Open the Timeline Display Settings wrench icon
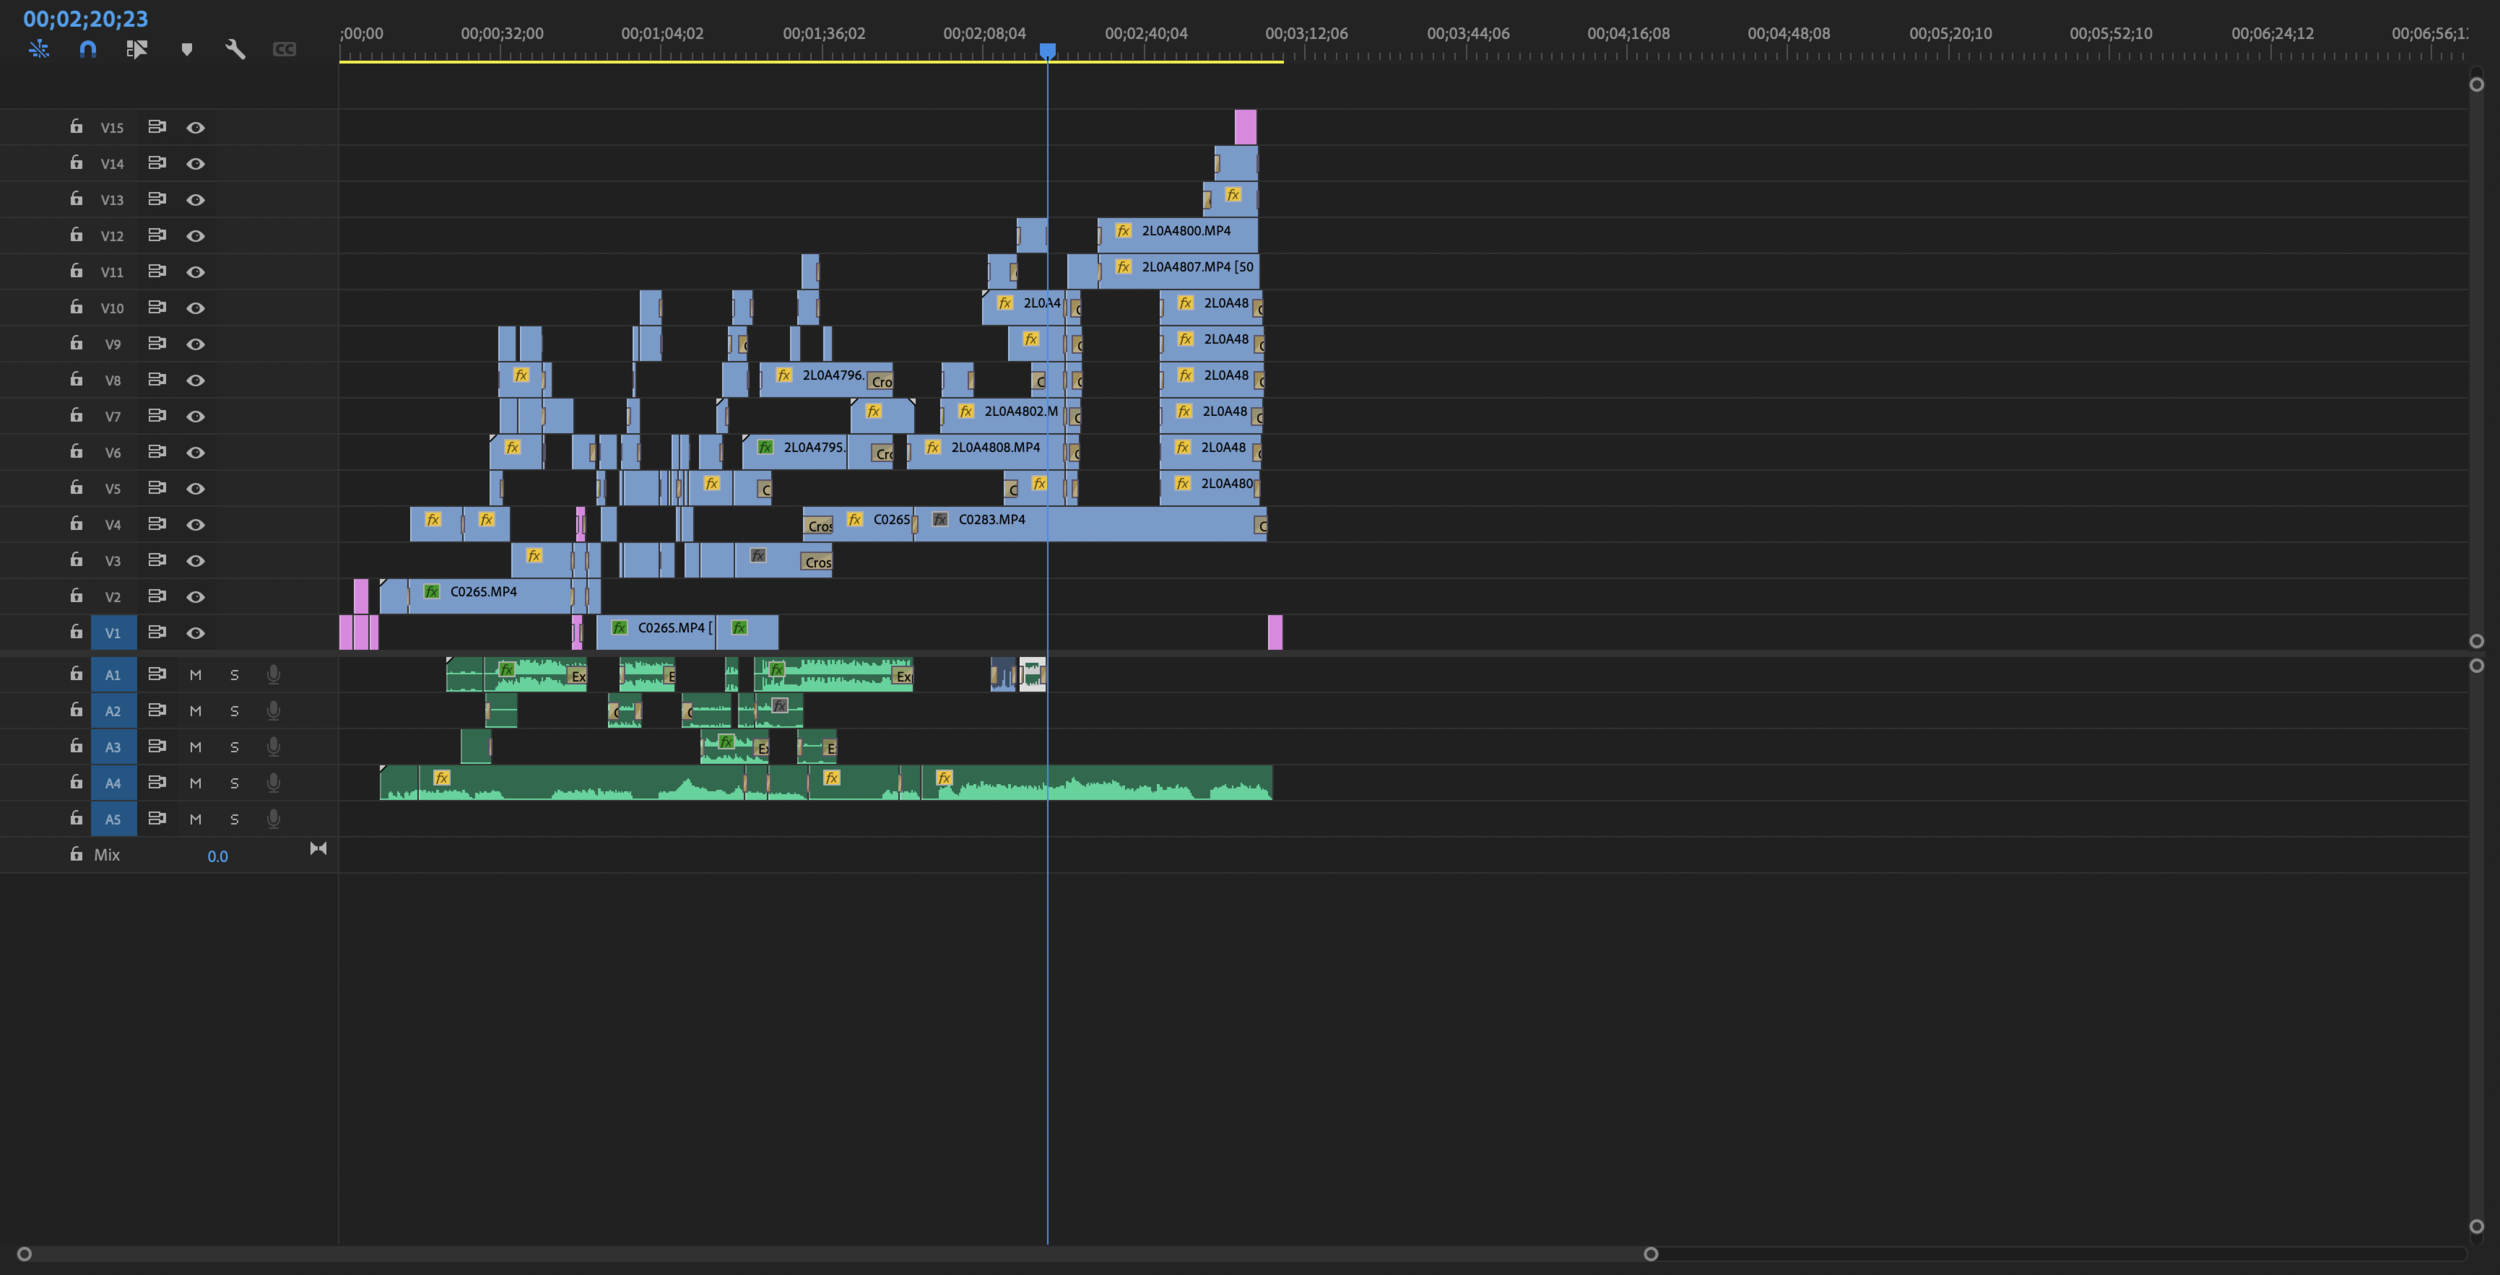 [x=237, y=48]
